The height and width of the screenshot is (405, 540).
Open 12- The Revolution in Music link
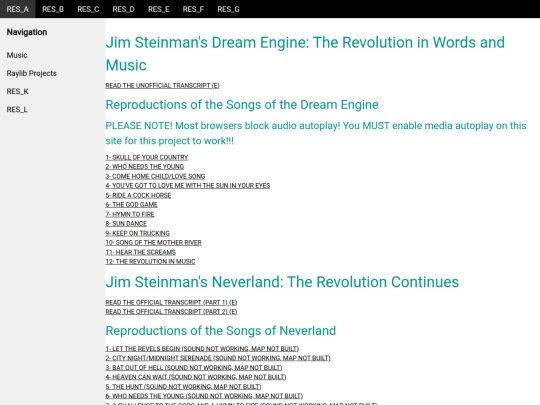150,261
